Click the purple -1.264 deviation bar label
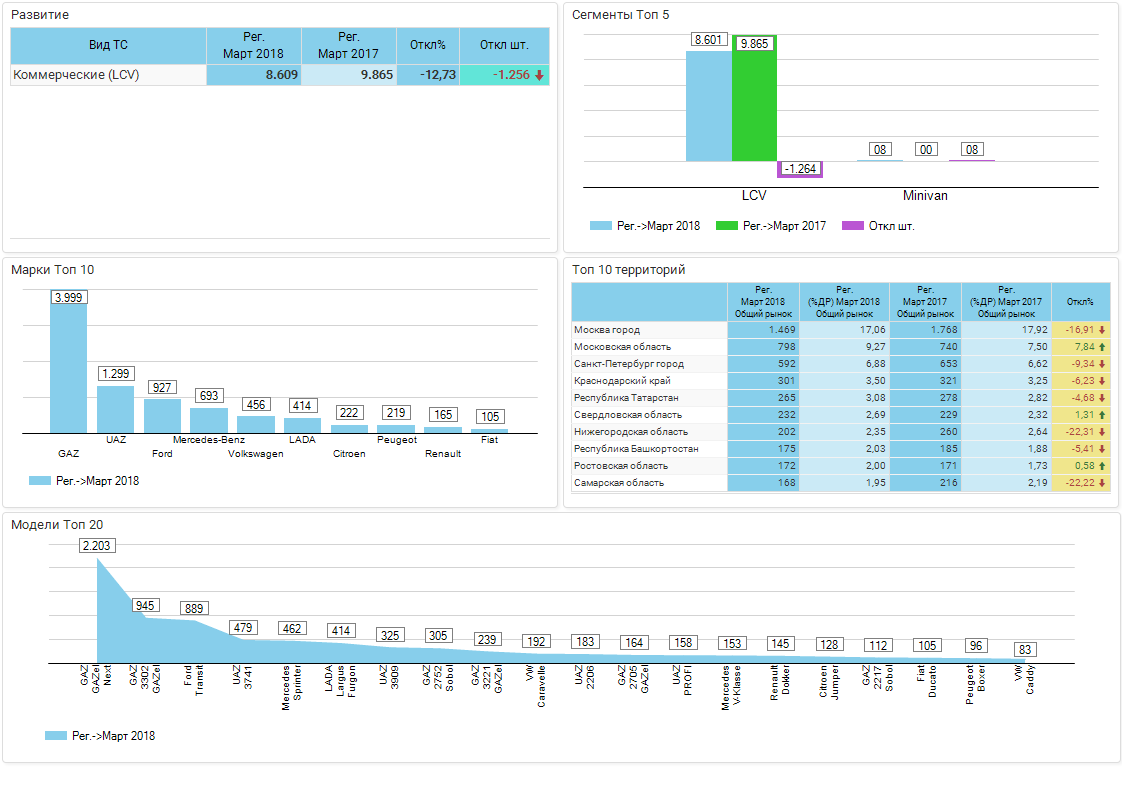 pos(800,169)
